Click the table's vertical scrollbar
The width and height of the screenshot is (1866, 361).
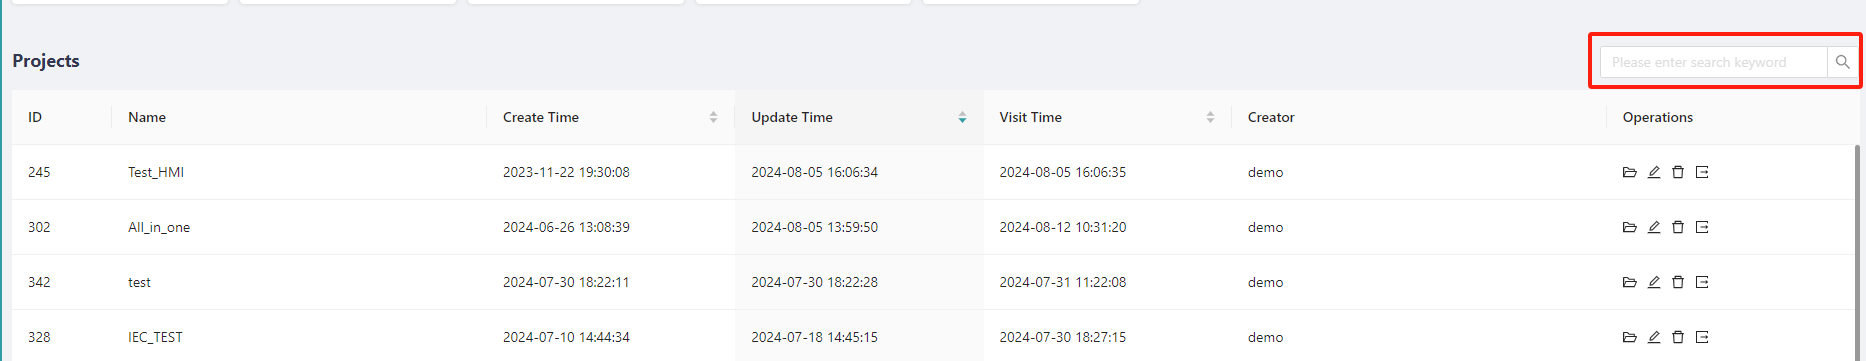click(x=1858, y=252)
